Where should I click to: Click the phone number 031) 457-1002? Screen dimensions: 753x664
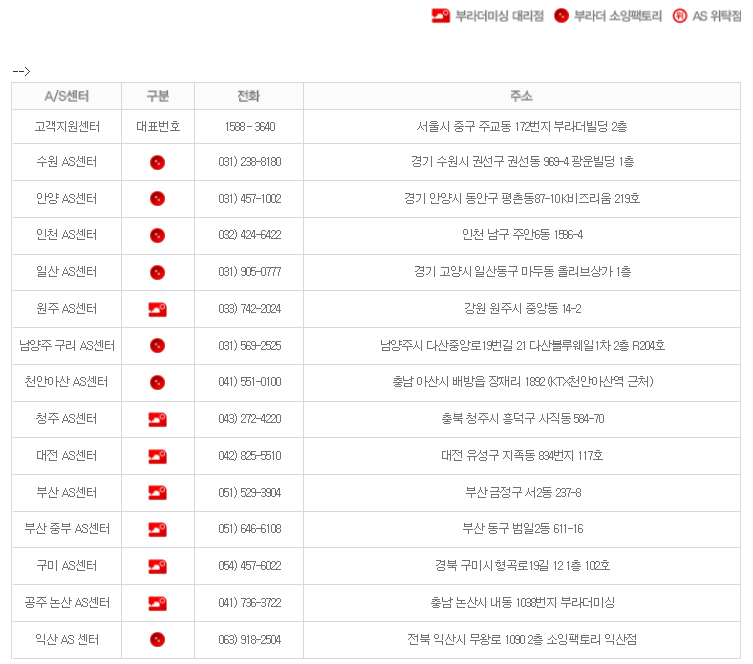tap(250, 198)
